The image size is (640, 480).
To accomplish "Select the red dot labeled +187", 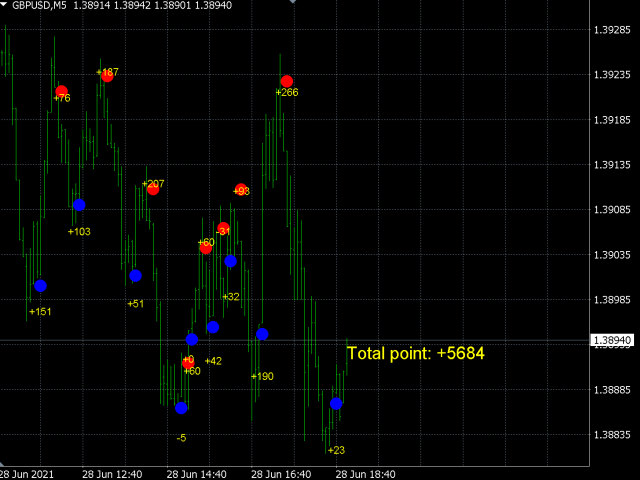I will point(107,76).
